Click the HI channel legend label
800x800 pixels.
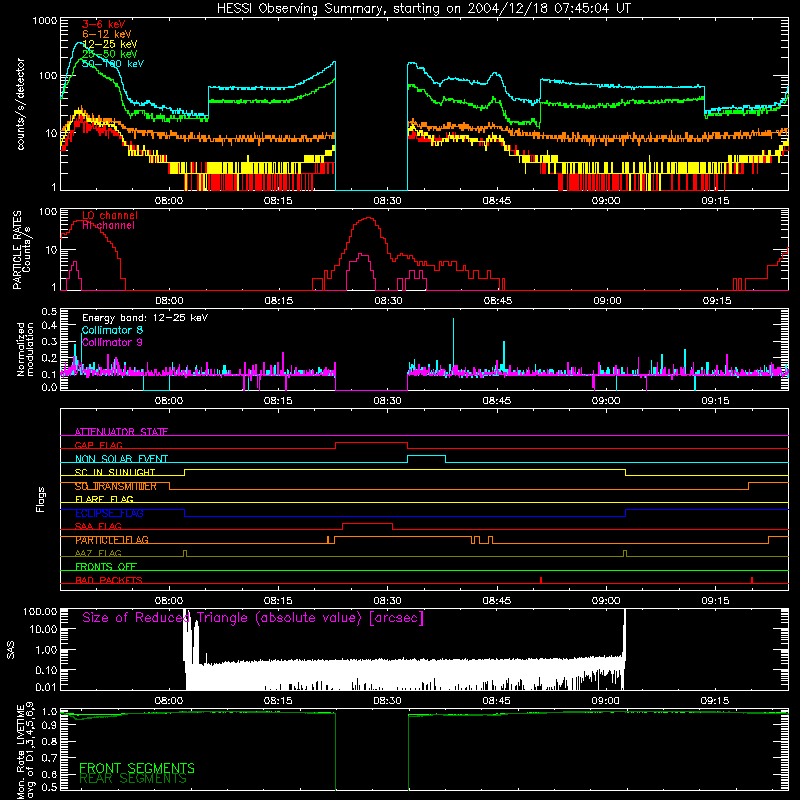pos(108,226)
